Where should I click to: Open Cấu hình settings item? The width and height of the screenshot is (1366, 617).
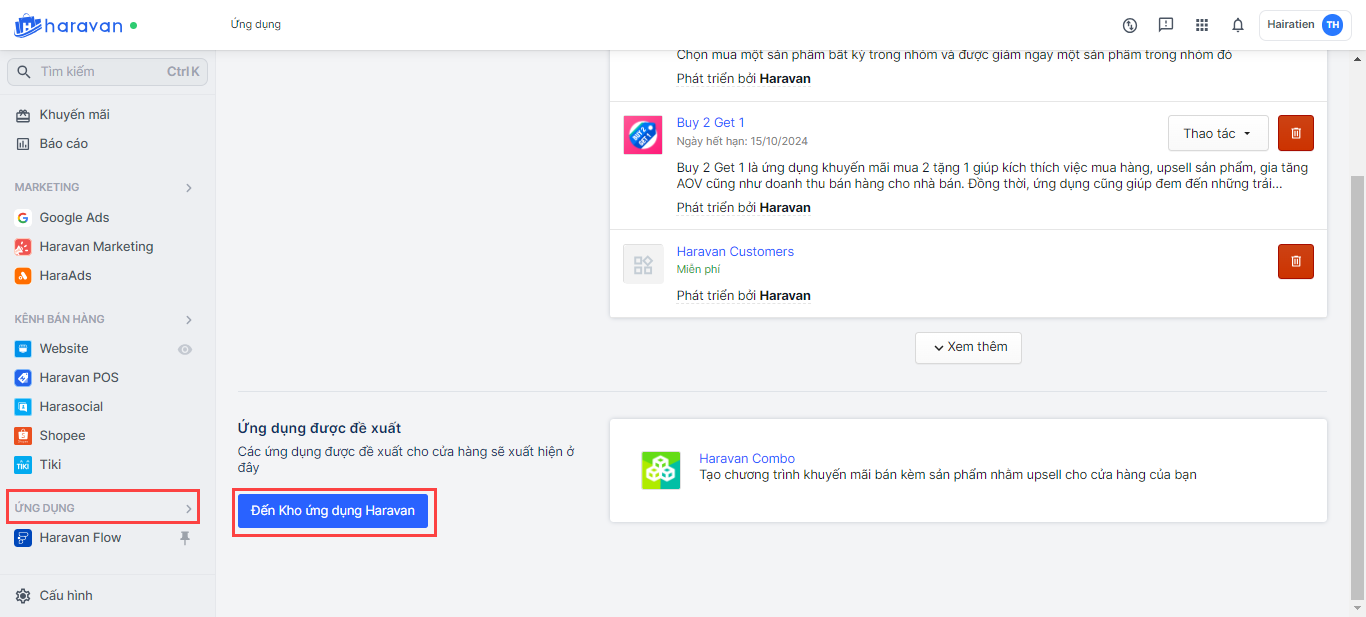(x=66, y=596)
